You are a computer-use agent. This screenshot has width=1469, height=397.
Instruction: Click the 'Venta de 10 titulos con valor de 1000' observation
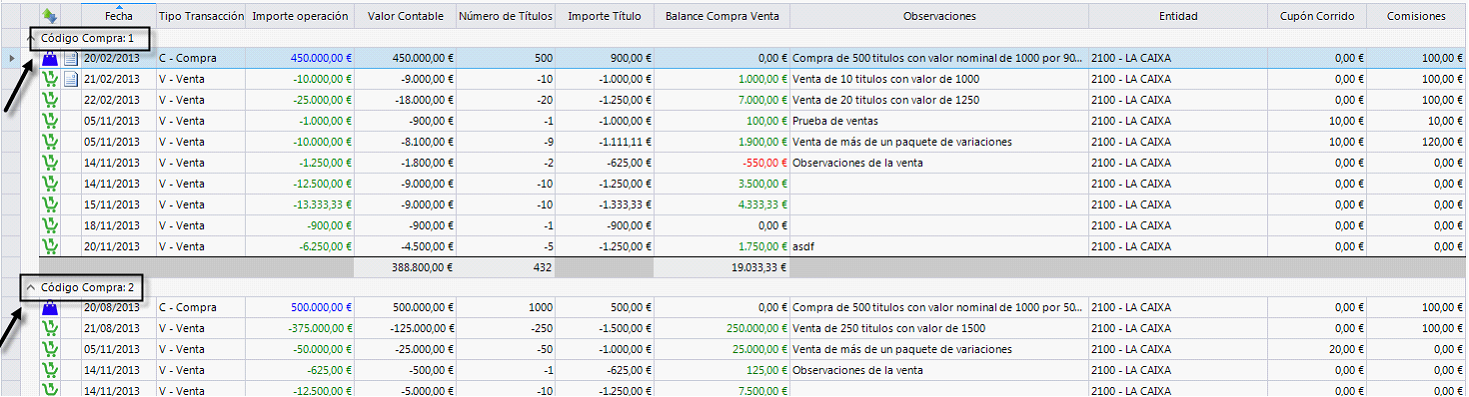[x=939, y=79]
